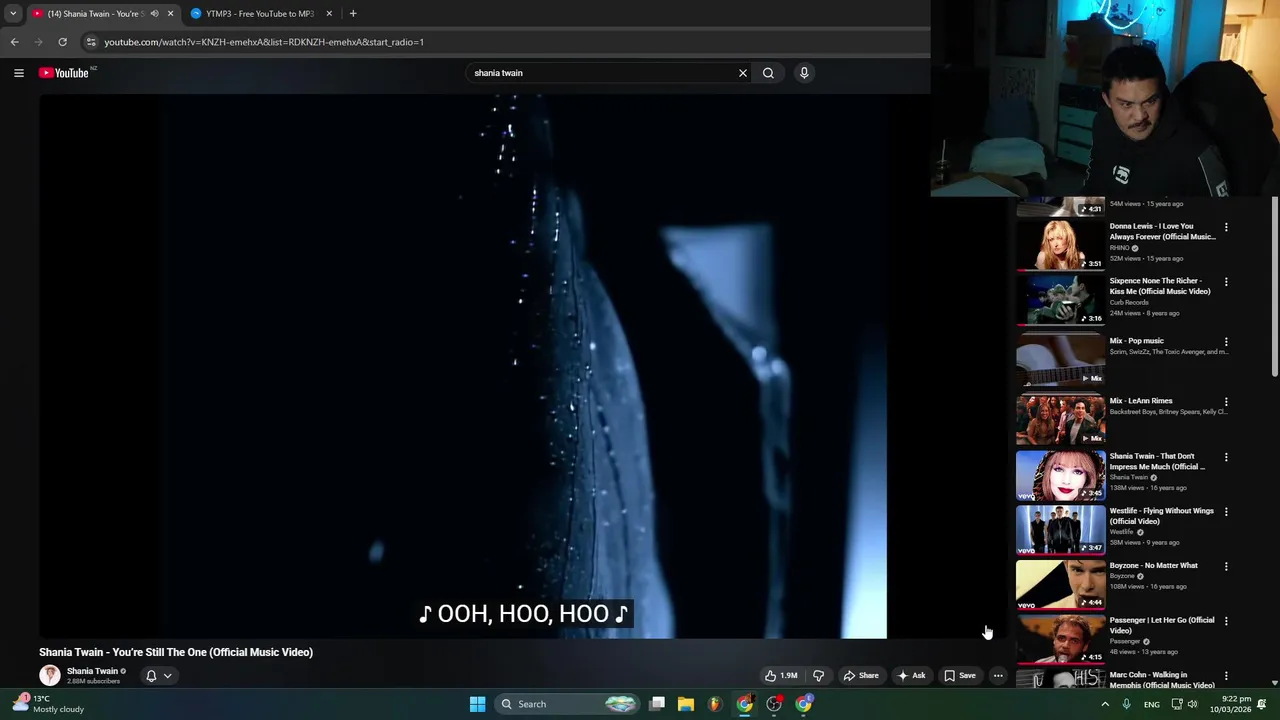This screenshot has height=720, width=1280.
Task: Open the Windows Start menu
Action: (477, 704)
